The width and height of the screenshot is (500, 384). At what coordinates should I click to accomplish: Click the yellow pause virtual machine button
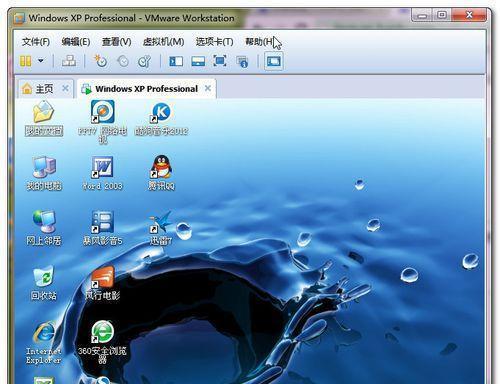26,61
